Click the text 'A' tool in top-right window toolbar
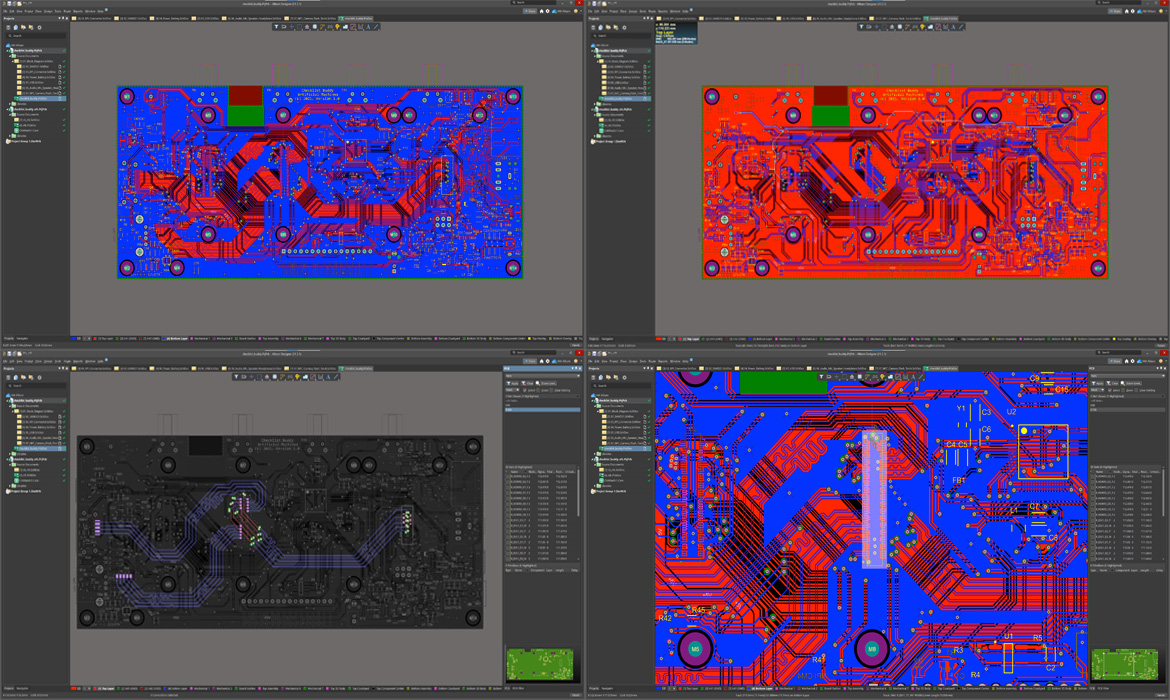Screen dimensions: 1170x700 [953, 27]
